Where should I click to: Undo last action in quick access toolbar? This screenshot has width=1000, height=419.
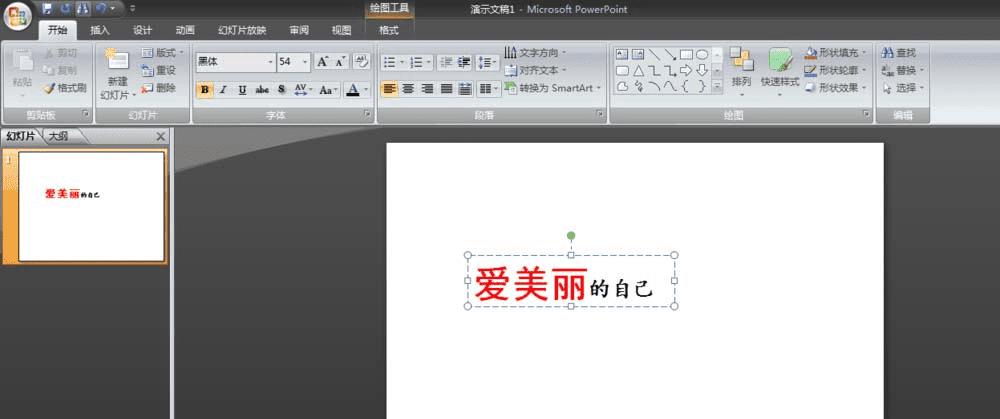point(101,9)
